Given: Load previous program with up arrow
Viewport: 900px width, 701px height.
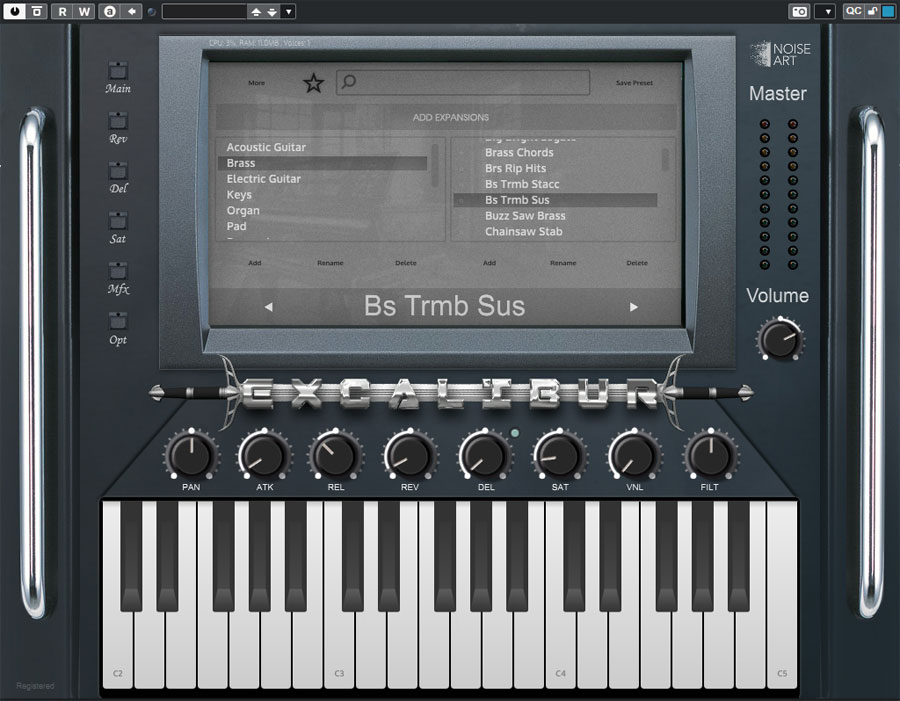Looking at the screenshot, I should pyautogui.click(x=256, y=11).
